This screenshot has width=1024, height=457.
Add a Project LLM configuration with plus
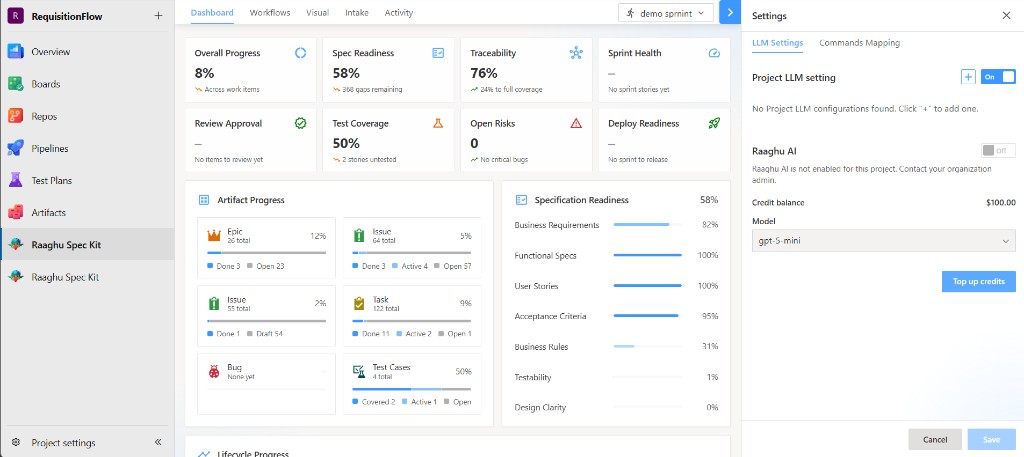[968, 77]
